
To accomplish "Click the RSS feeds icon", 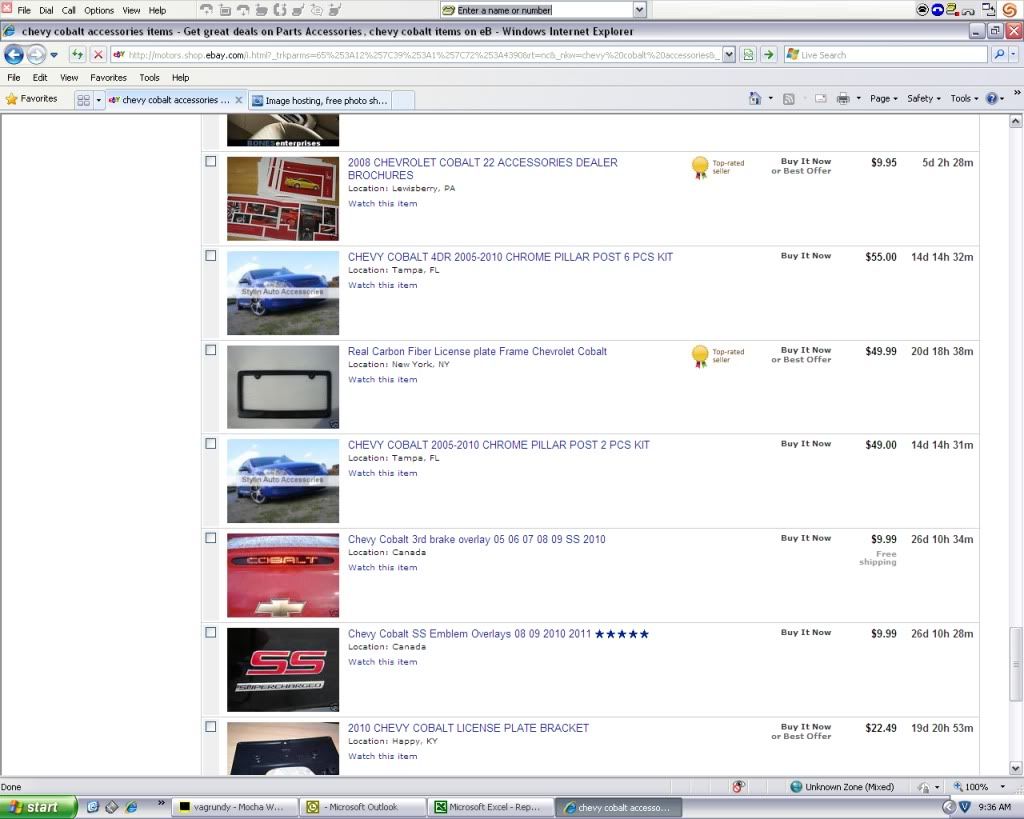I will coord(788,99).
